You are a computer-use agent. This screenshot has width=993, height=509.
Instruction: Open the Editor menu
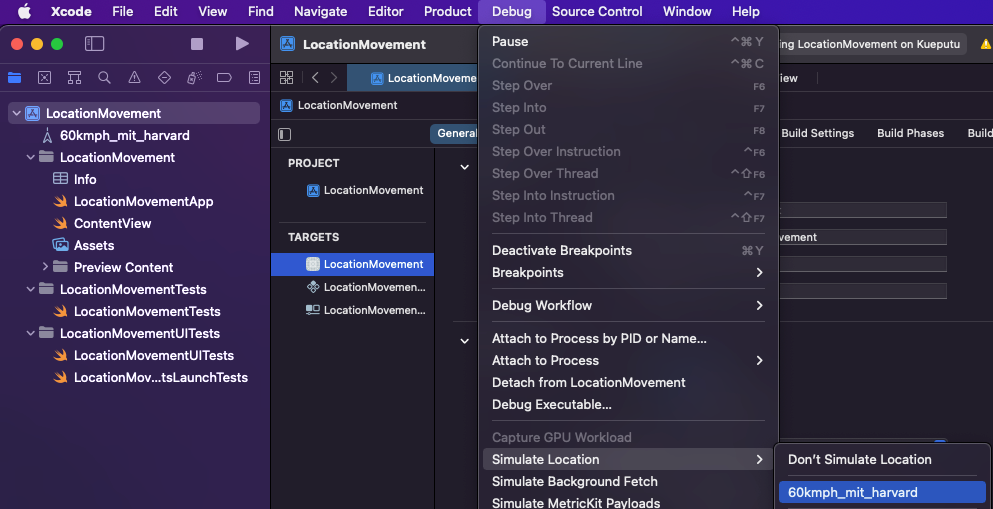pos(386,11)
